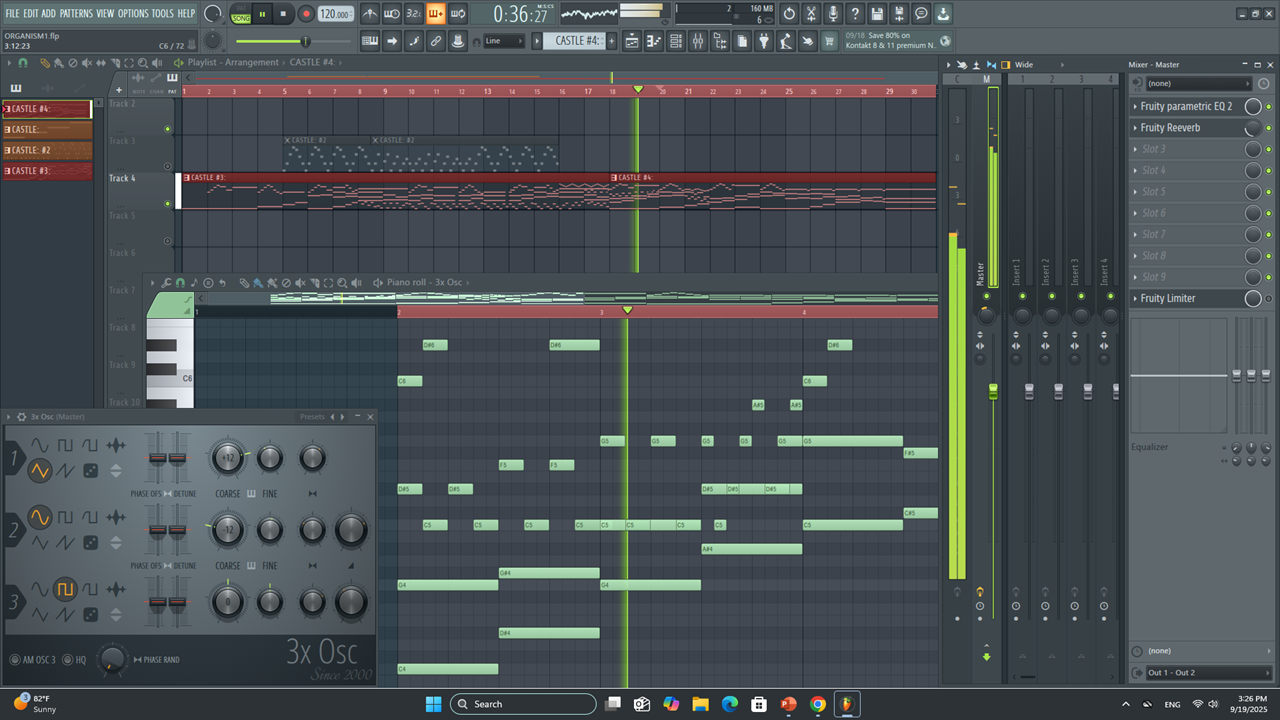The width and height of the screenshot is (1280, 720).
Task: Toggle the metronome in the toolbar
Action: [x=370, y=14]
